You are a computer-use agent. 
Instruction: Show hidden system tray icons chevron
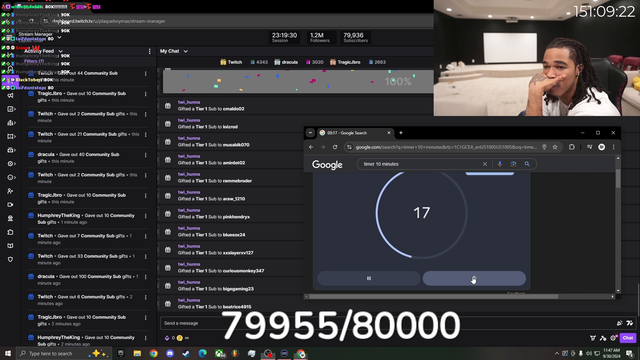click(x=557, y=353)
